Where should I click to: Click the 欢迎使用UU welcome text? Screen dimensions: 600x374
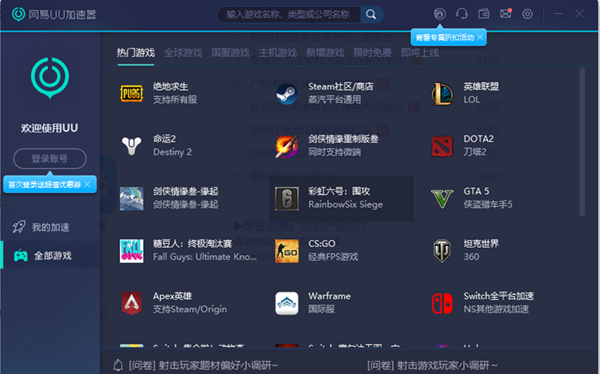pyautogui.click(x=50, y=128)
